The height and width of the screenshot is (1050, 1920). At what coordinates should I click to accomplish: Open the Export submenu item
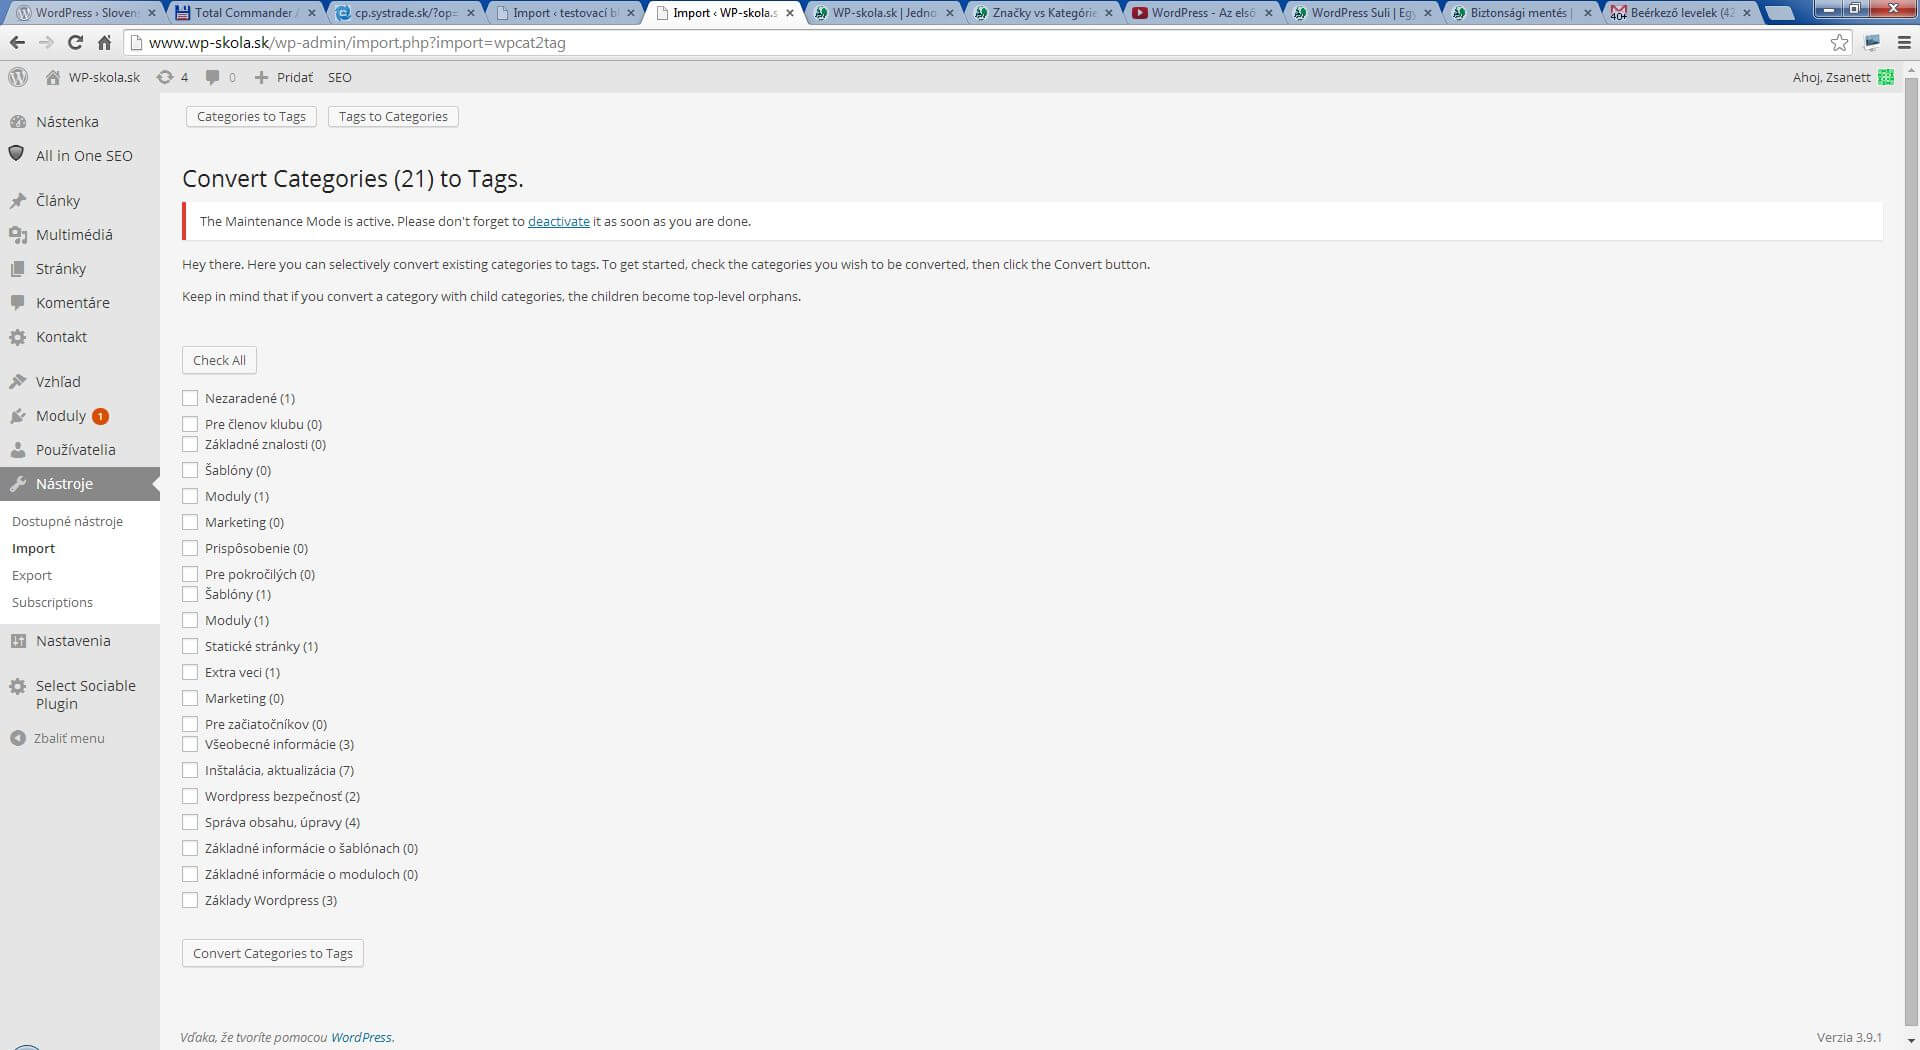(32, 575)
